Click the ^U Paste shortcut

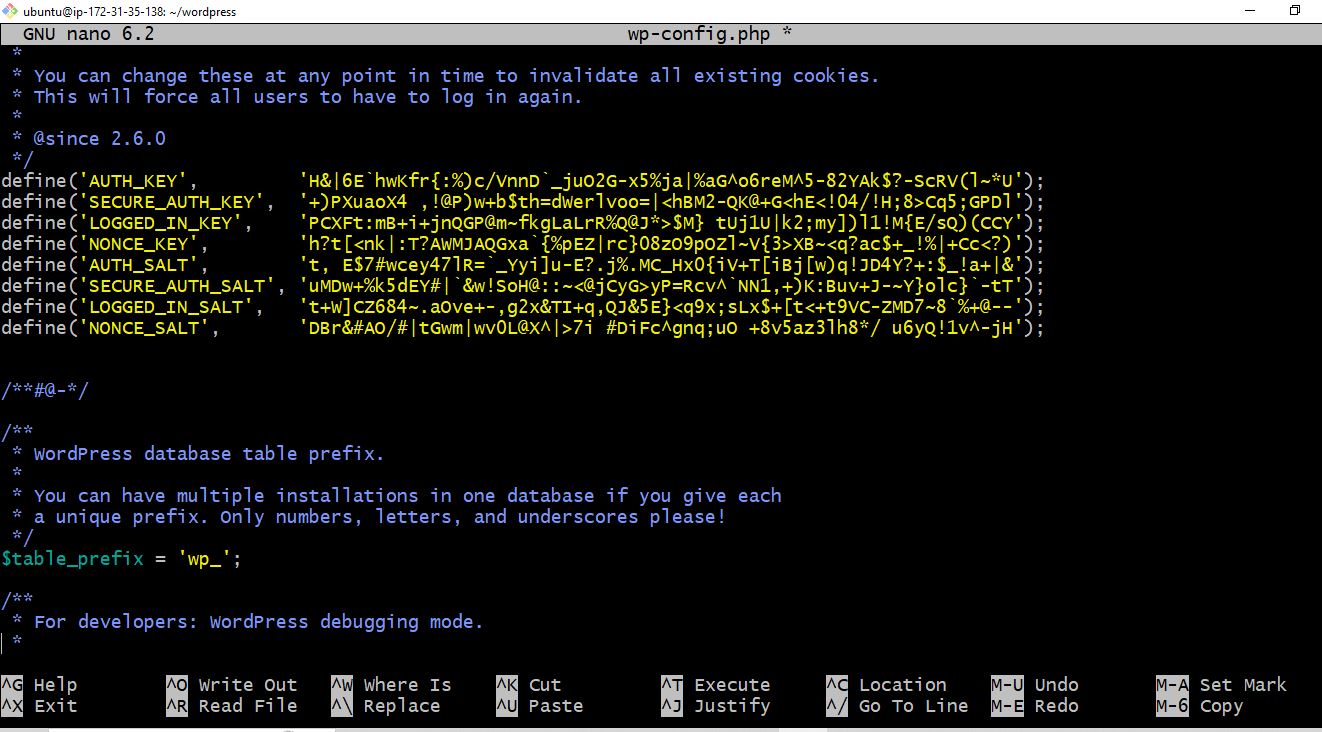540,706
